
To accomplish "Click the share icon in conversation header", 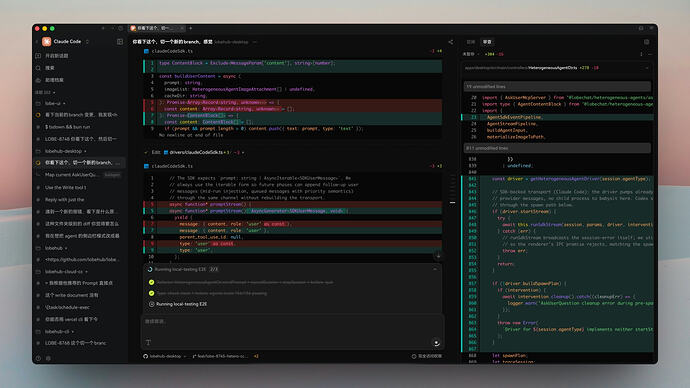I will tap(451, 42).
